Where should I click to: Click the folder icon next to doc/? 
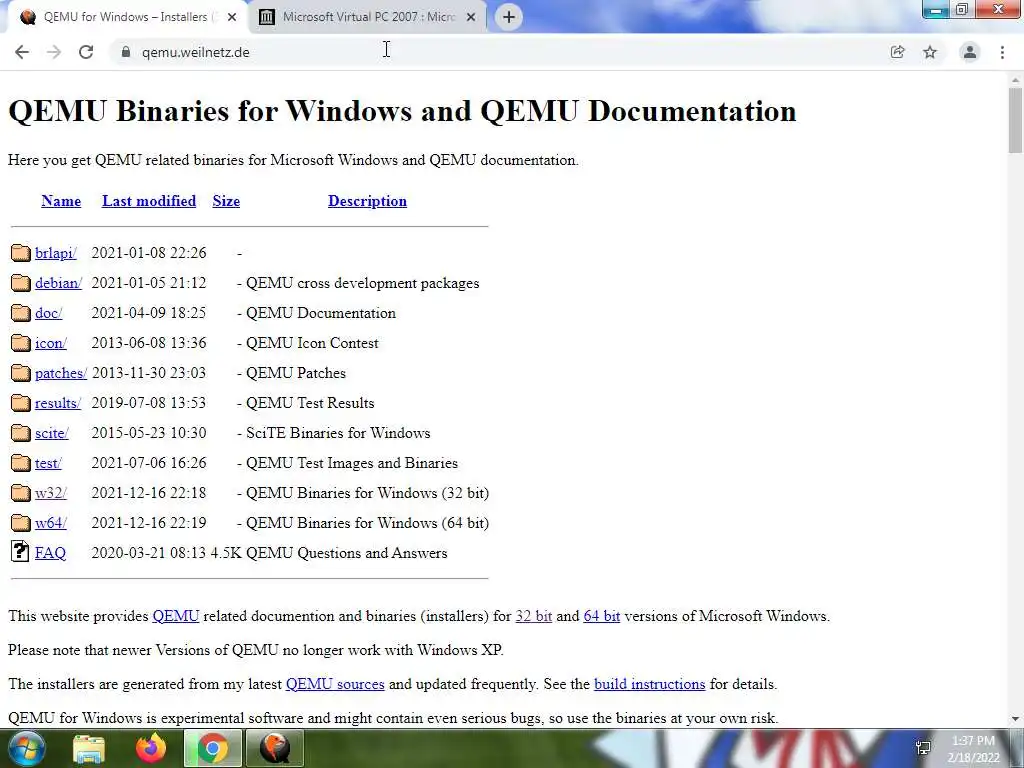21,313
